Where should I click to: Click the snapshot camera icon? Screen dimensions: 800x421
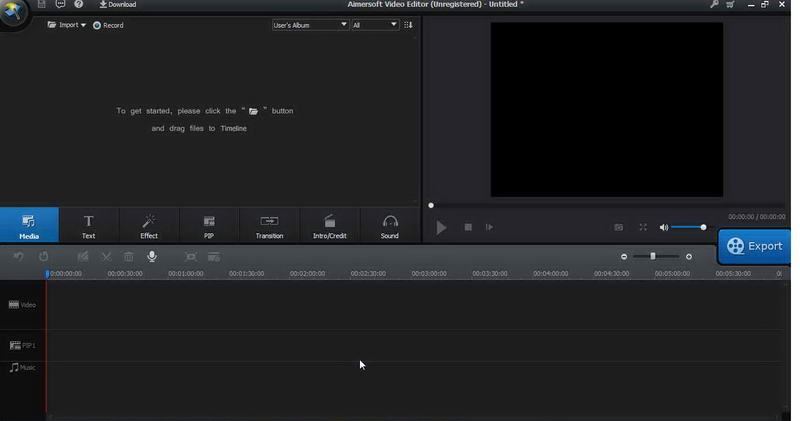tap(618, 227)
